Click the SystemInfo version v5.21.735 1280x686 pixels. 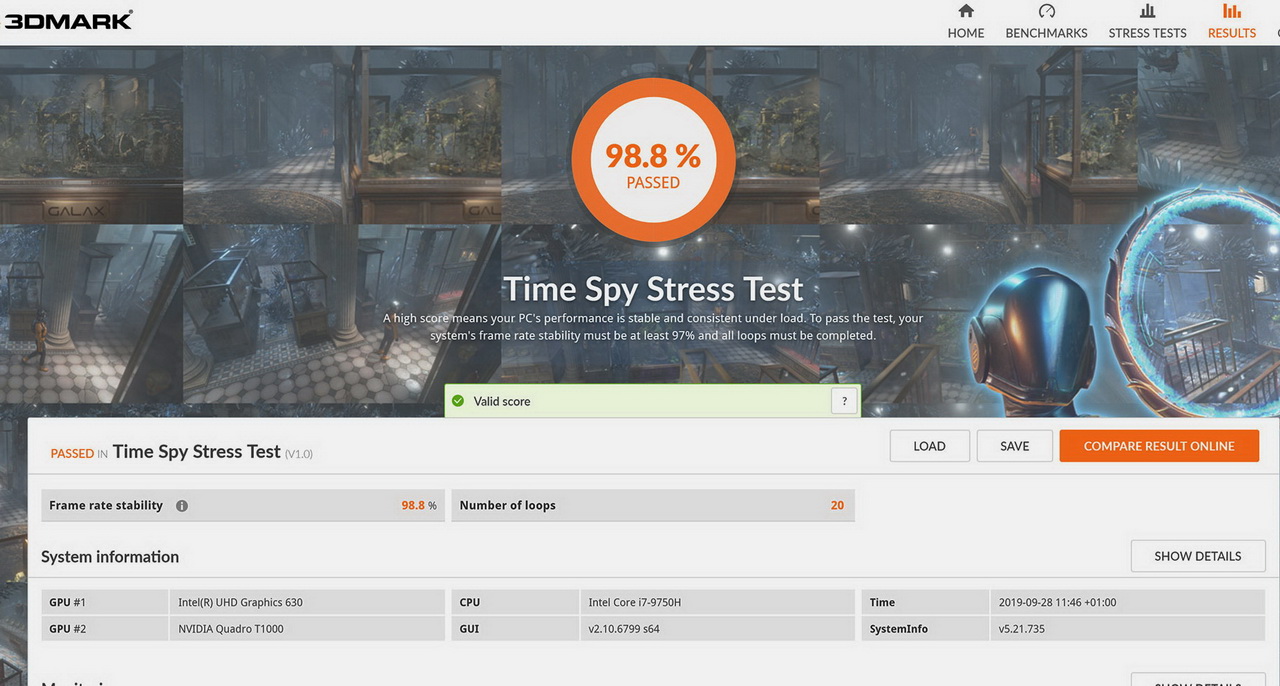pyautogui.click(x=1022, y=629)
